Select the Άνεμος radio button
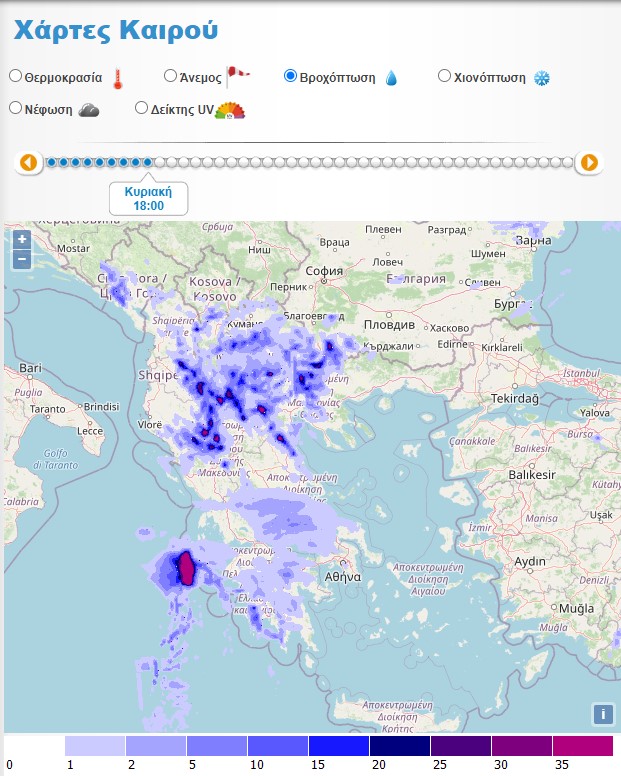The image size is (621, 776). [170, 76]
